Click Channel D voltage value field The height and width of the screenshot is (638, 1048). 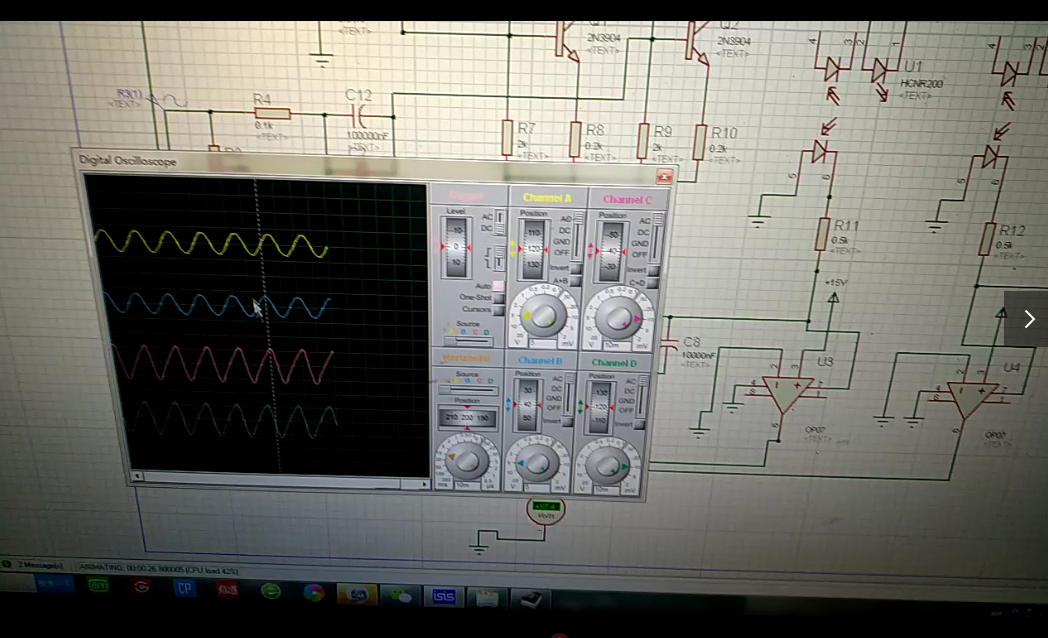point(607,490)
